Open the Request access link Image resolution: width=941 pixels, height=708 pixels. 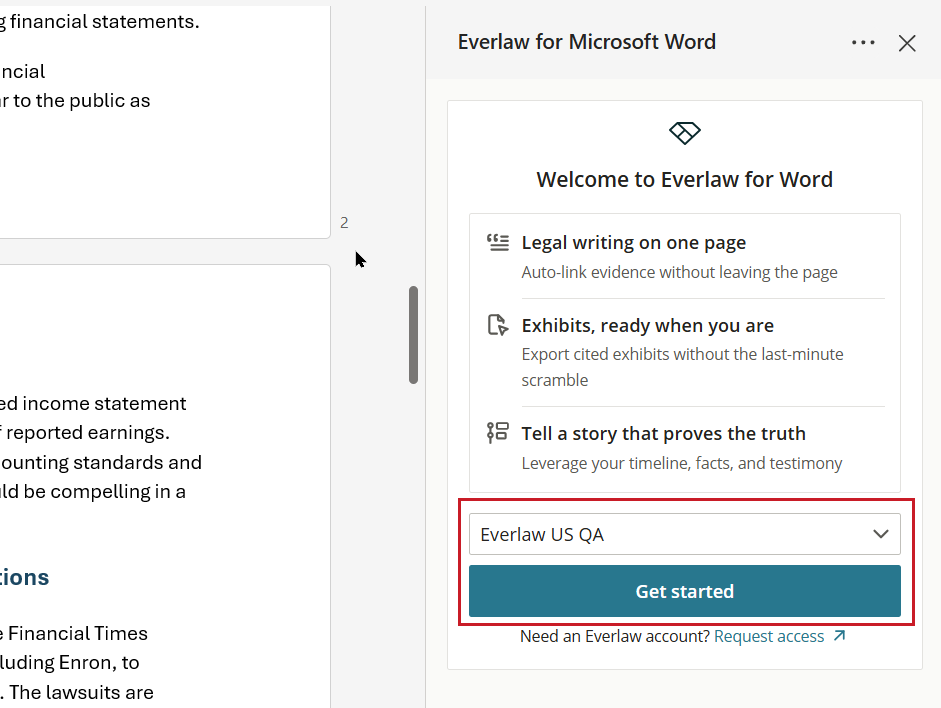(769, 636)
